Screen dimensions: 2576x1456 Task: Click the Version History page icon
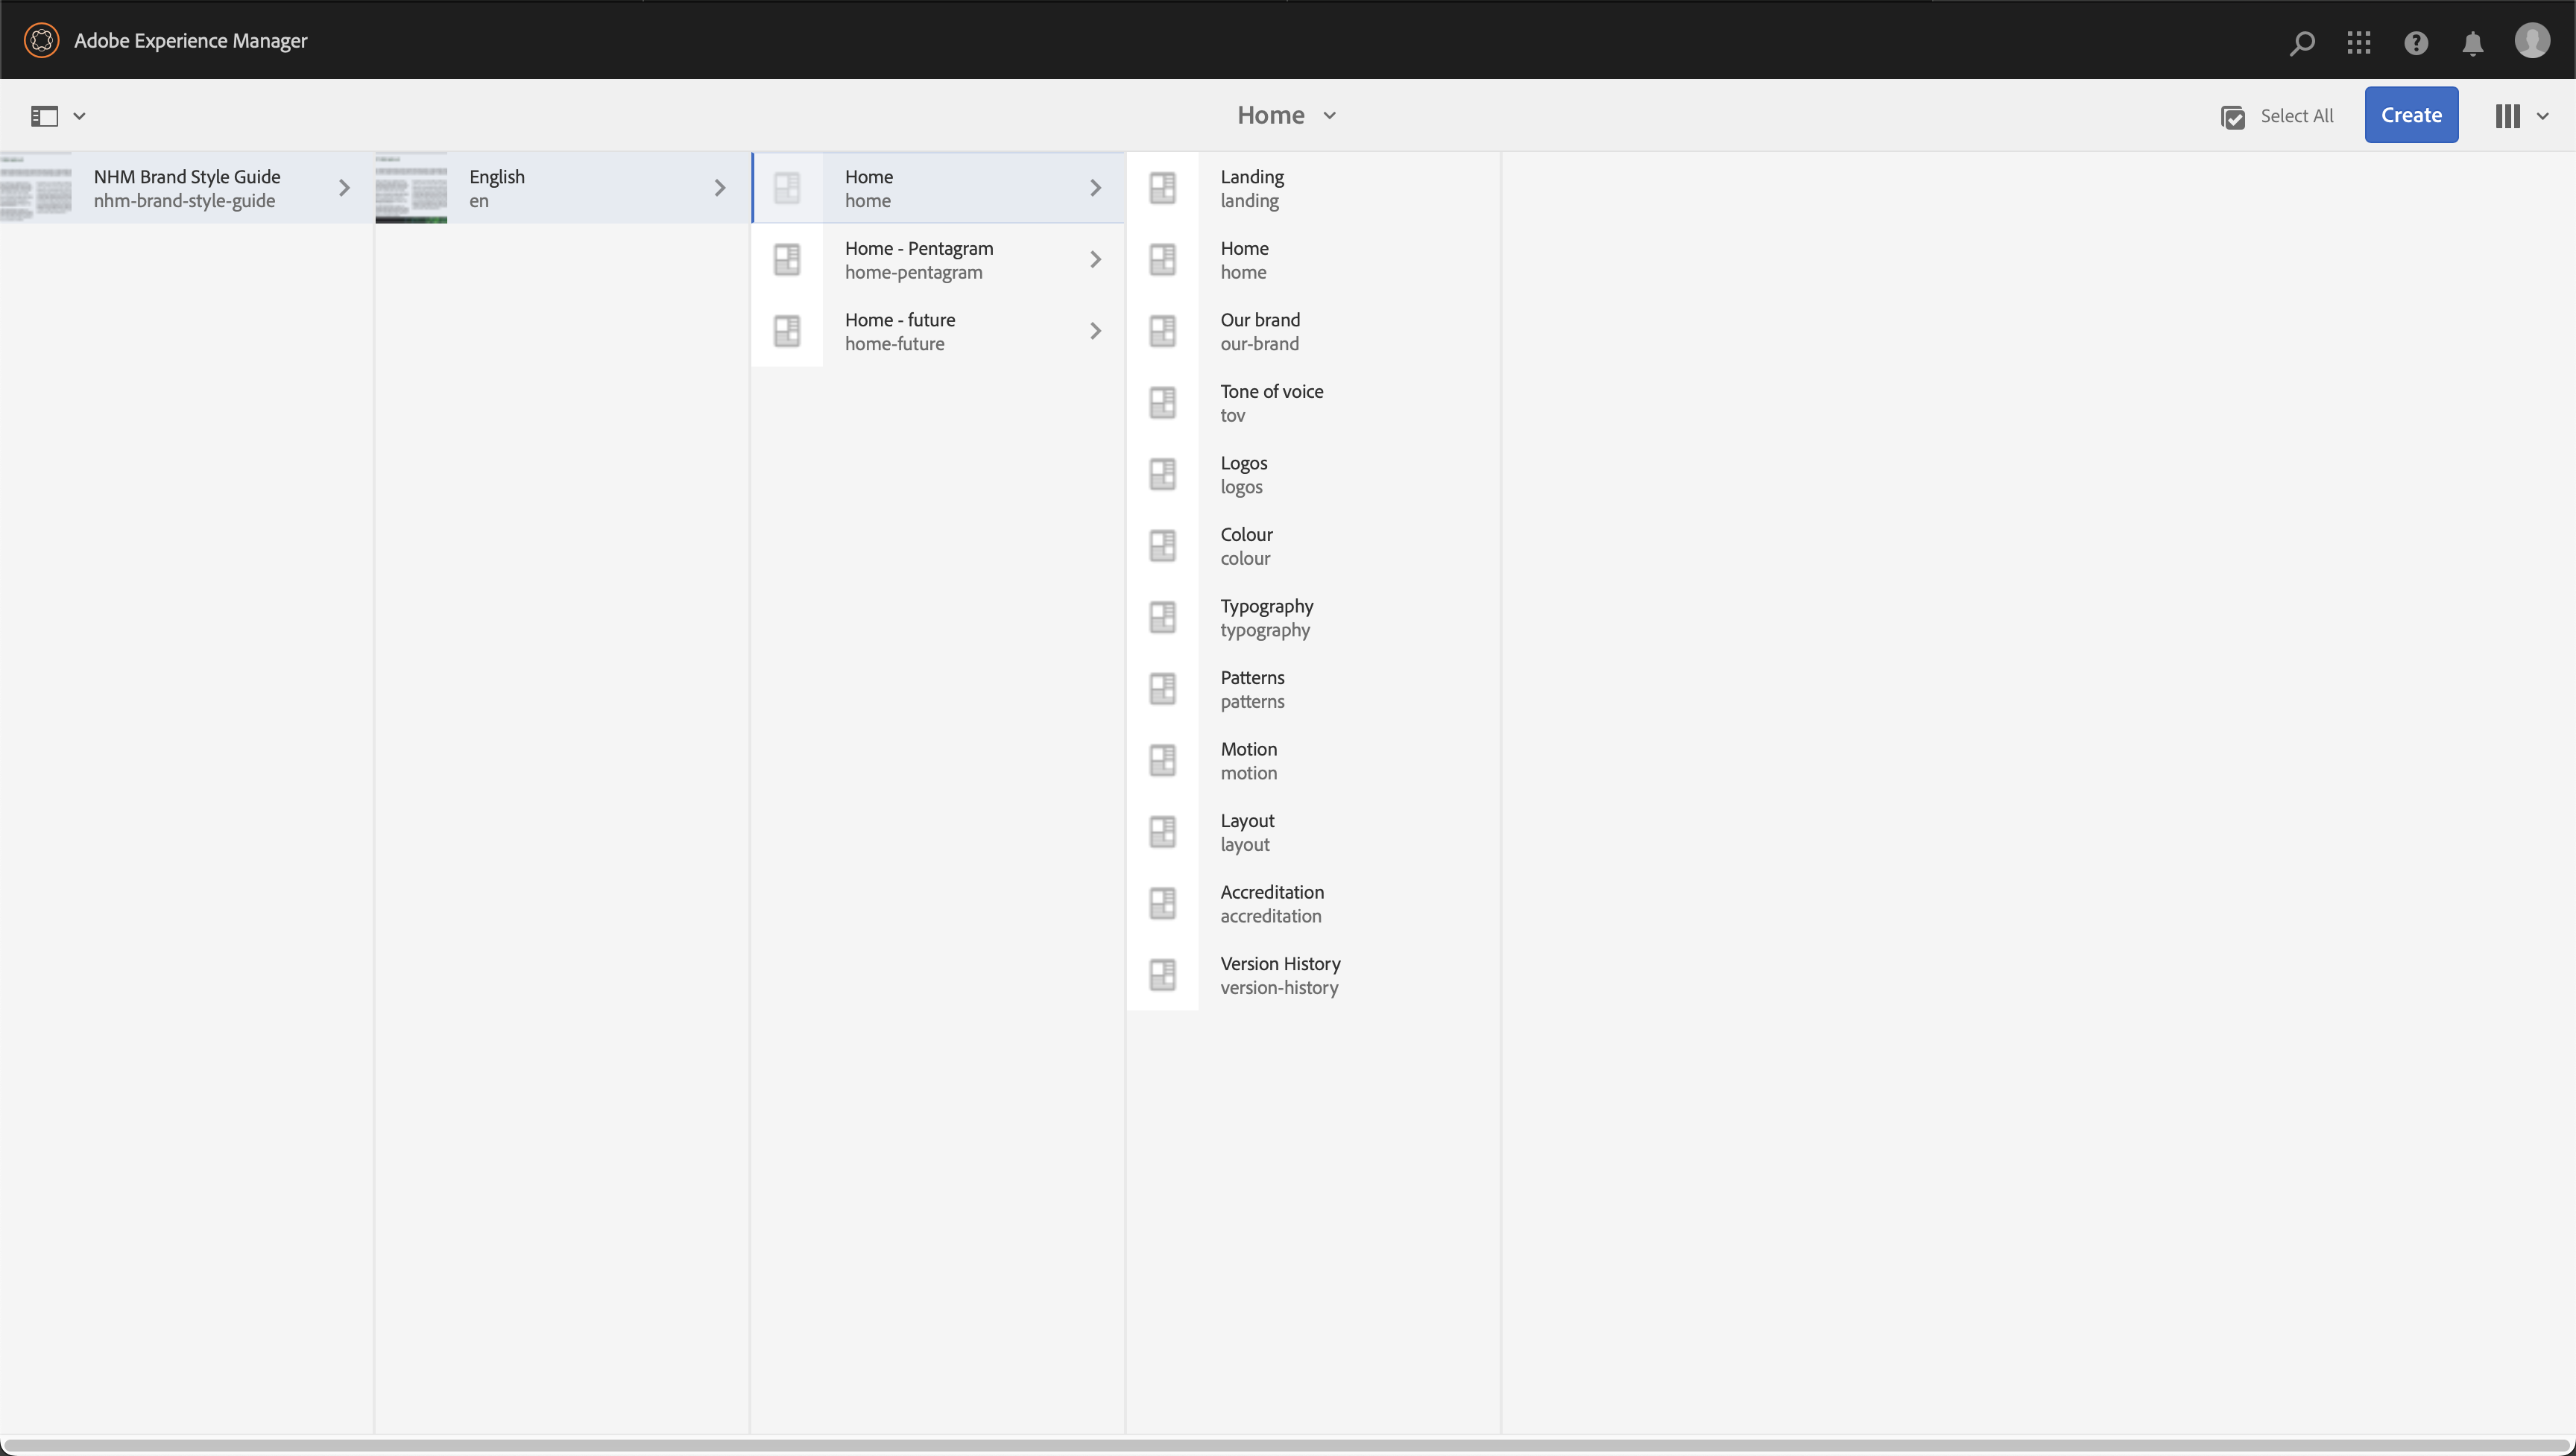coord(1162,975)
